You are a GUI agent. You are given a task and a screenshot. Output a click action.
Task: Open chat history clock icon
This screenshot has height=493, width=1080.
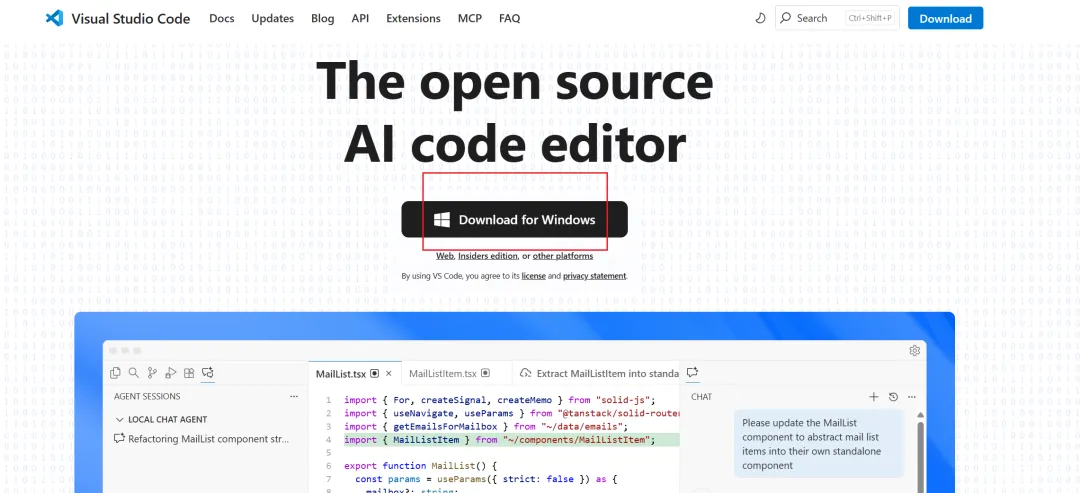(x=893, y=397)
